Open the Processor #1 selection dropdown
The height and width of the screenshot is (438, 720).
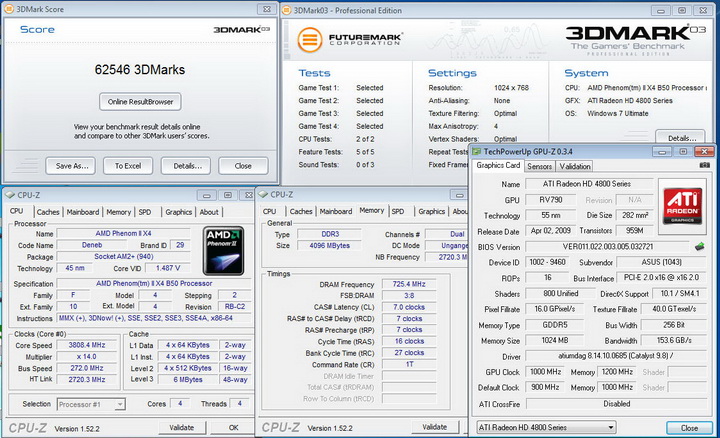[91, 404]
